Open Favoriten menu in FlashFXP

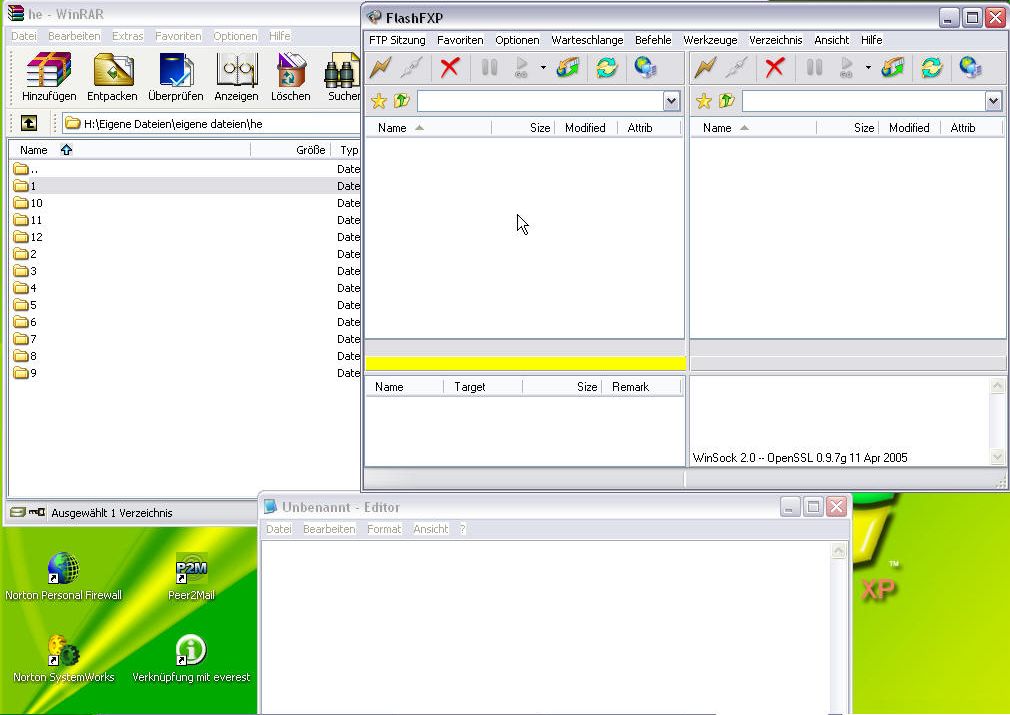tap(460, 40)
